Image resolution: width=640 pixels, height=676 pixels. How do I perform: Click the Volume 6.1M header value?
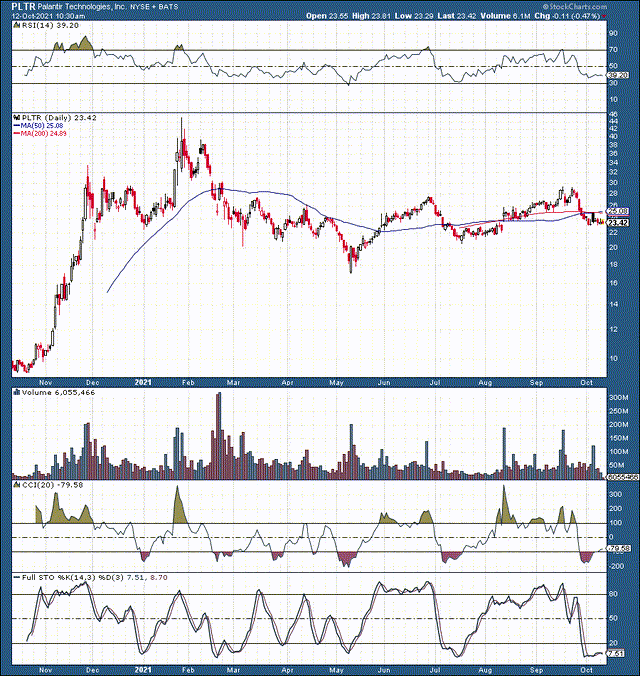(x=505, y=16)
